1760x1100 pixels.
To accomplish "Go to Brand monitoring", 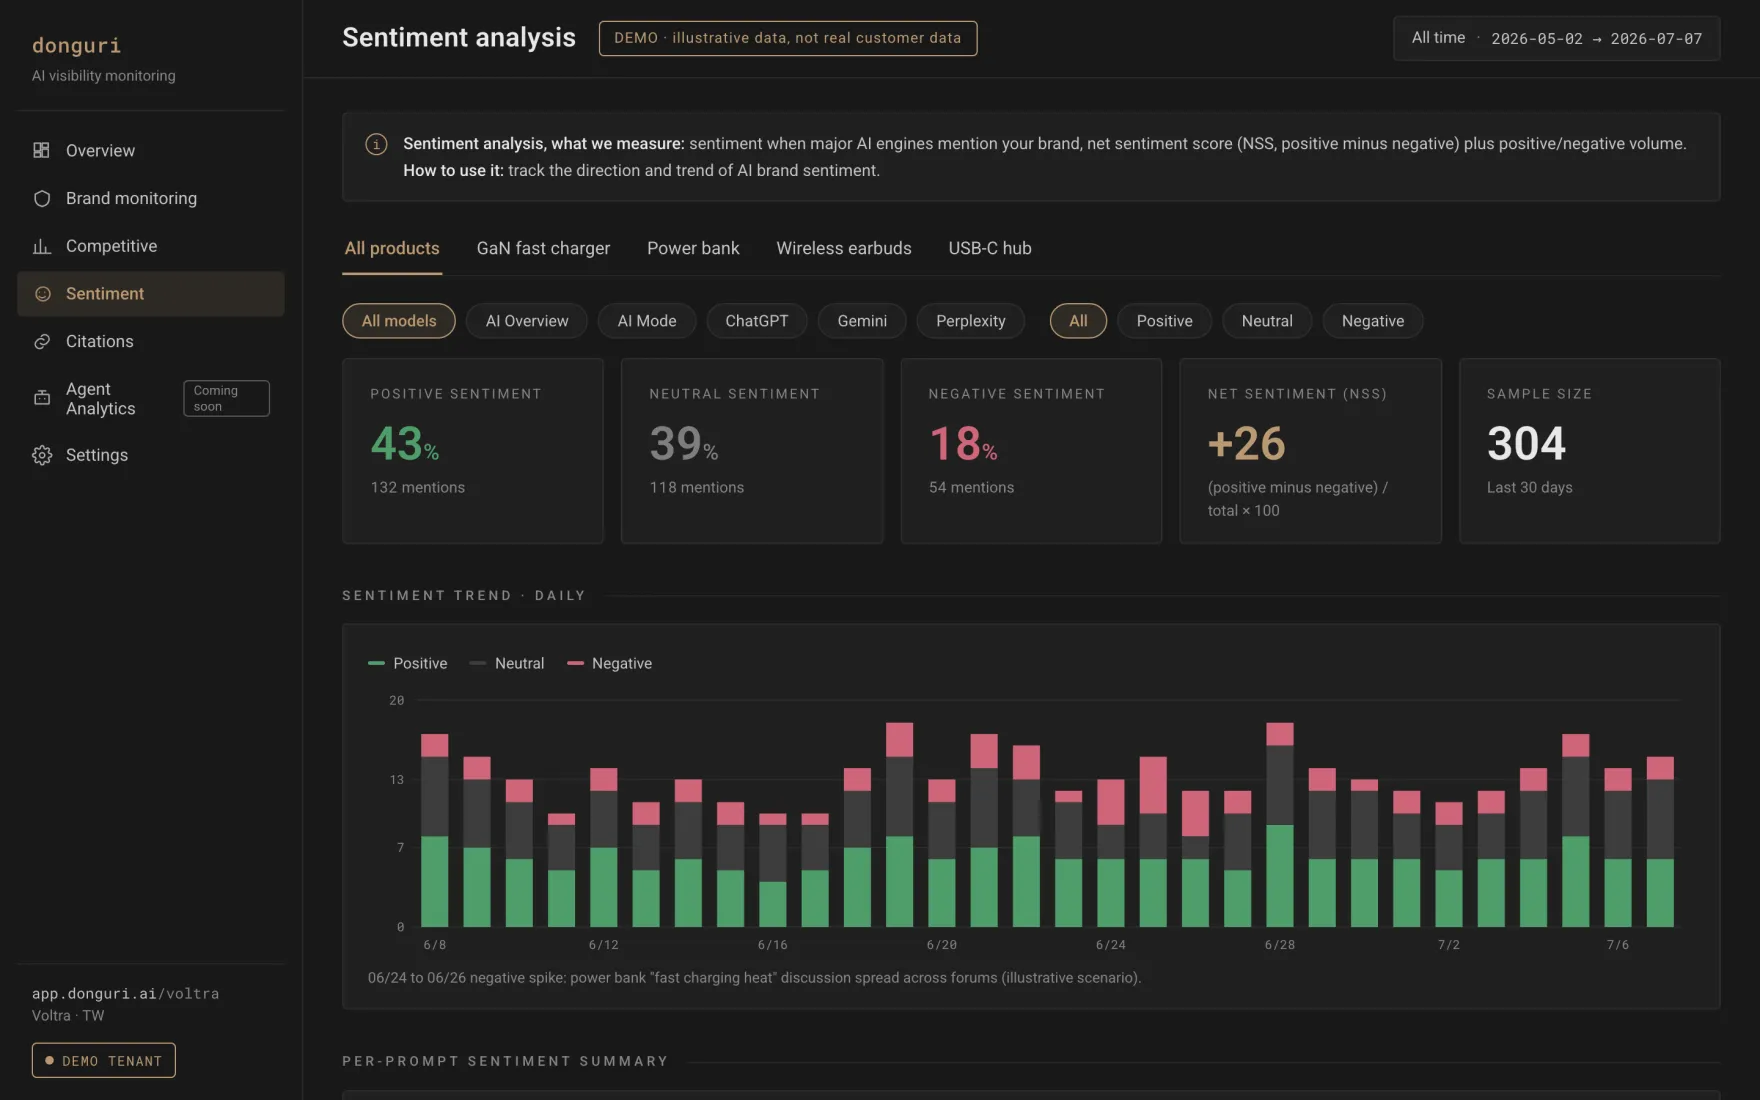I will pyautogui.click(x=151, y=198).
